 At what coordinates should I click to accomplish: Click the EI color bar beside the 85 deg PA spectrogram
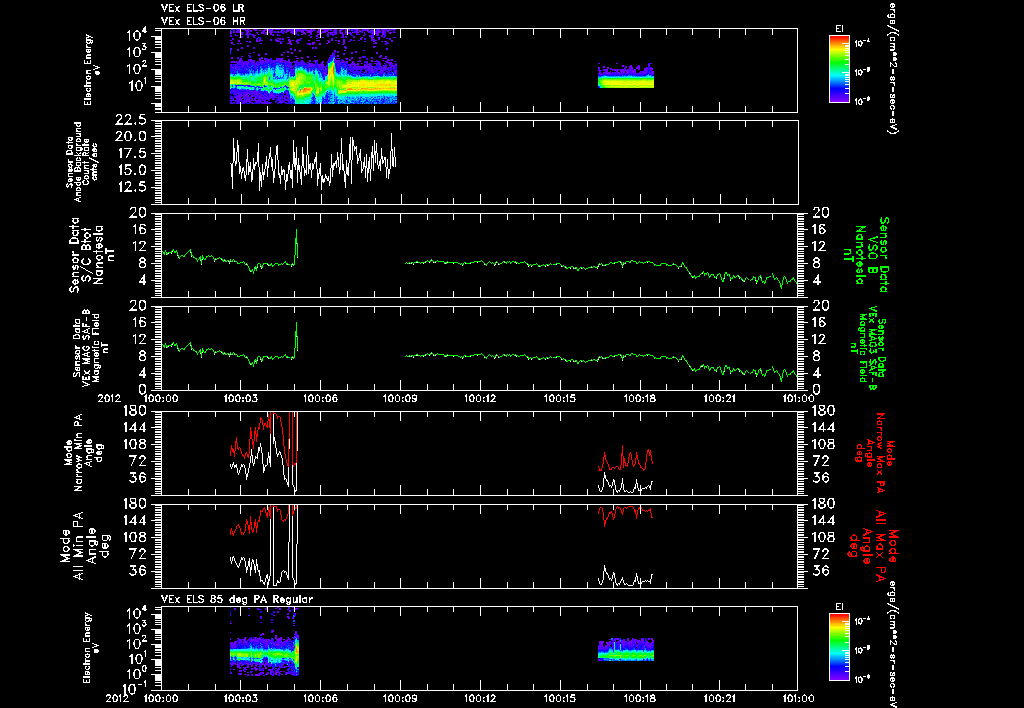click(x=839, y=647)
